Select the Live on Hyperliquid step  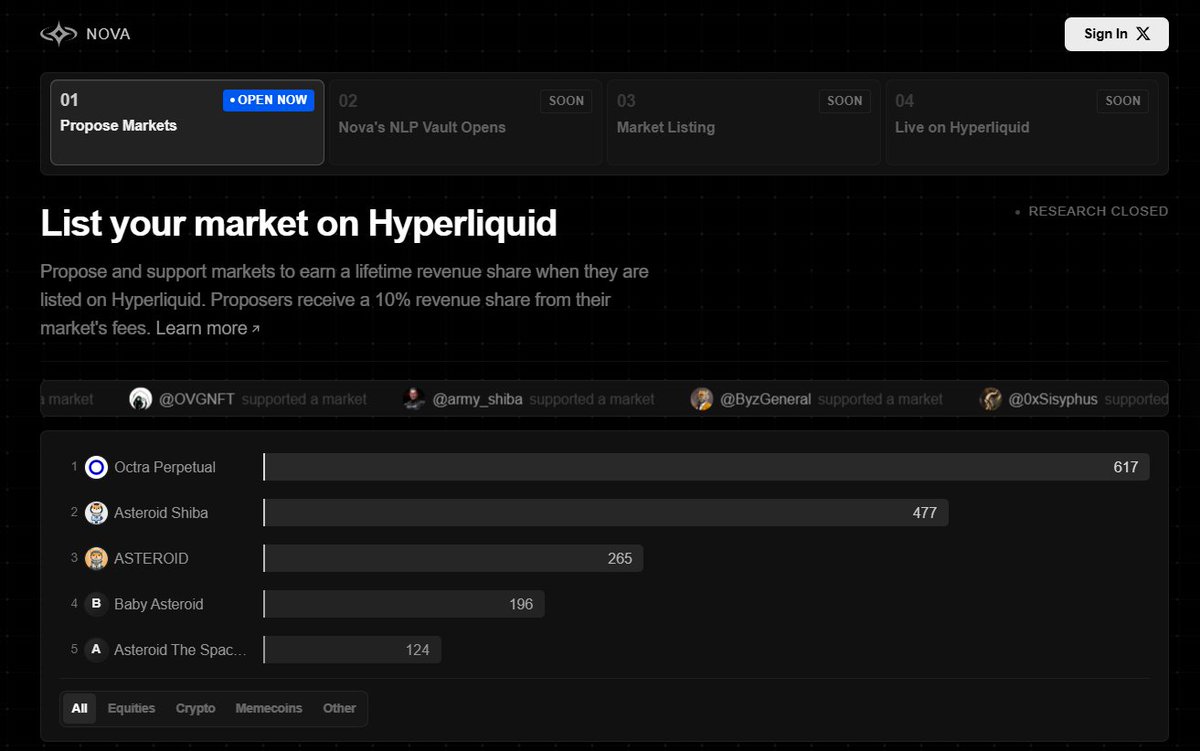tap(1022, 122)
